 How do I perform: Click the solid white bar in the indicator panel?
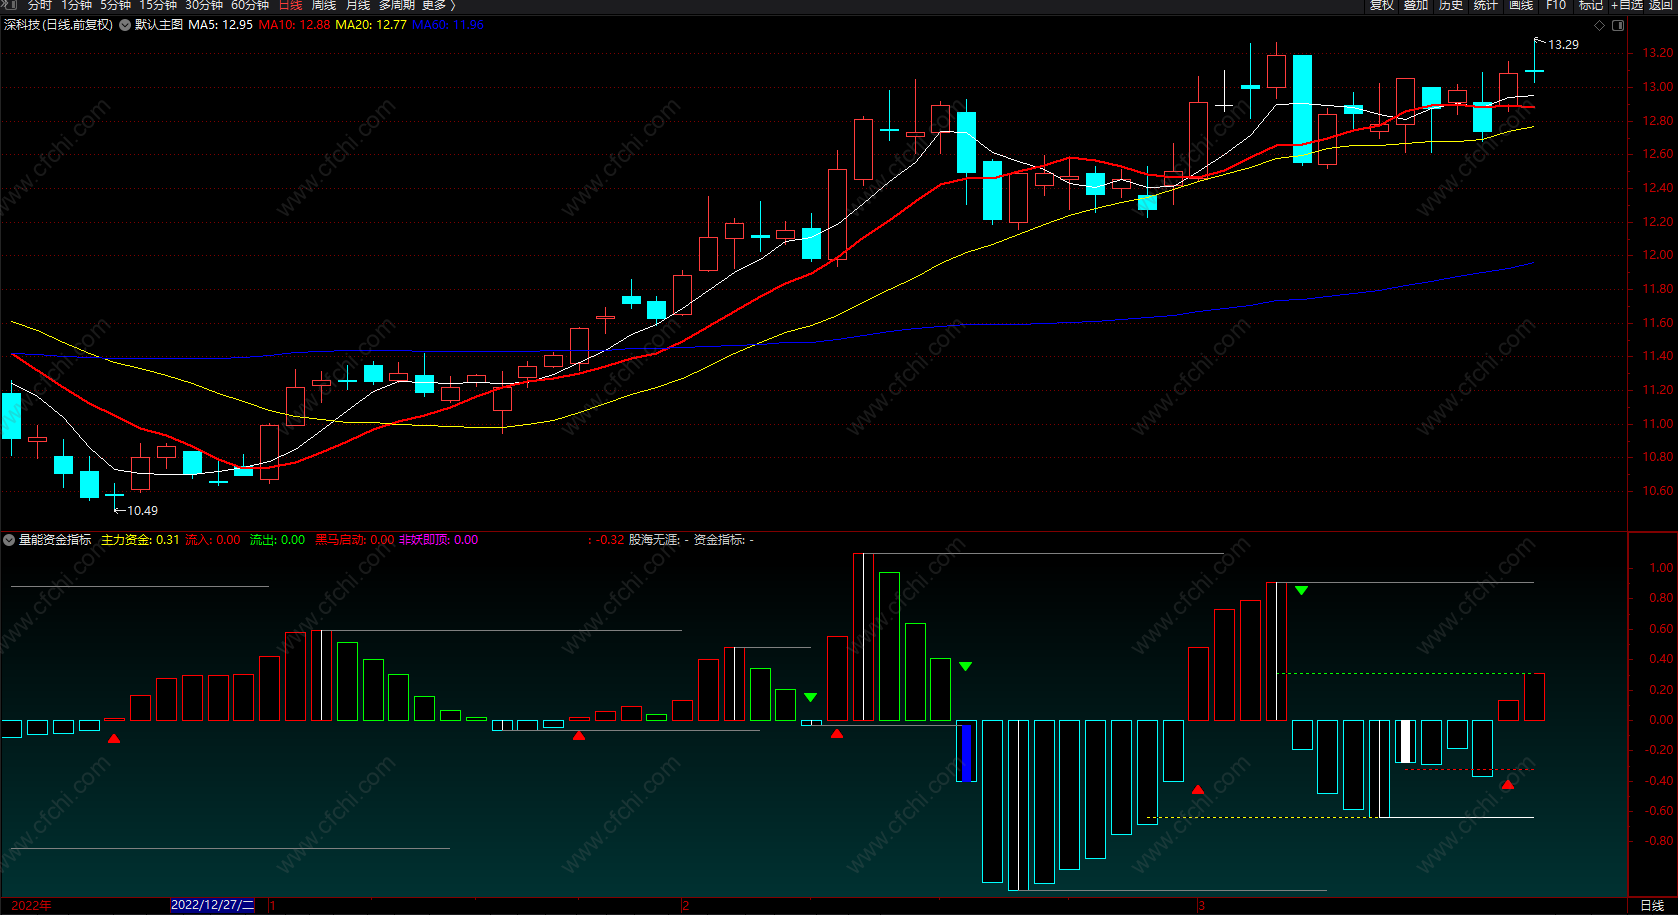tap(1405, 742)
